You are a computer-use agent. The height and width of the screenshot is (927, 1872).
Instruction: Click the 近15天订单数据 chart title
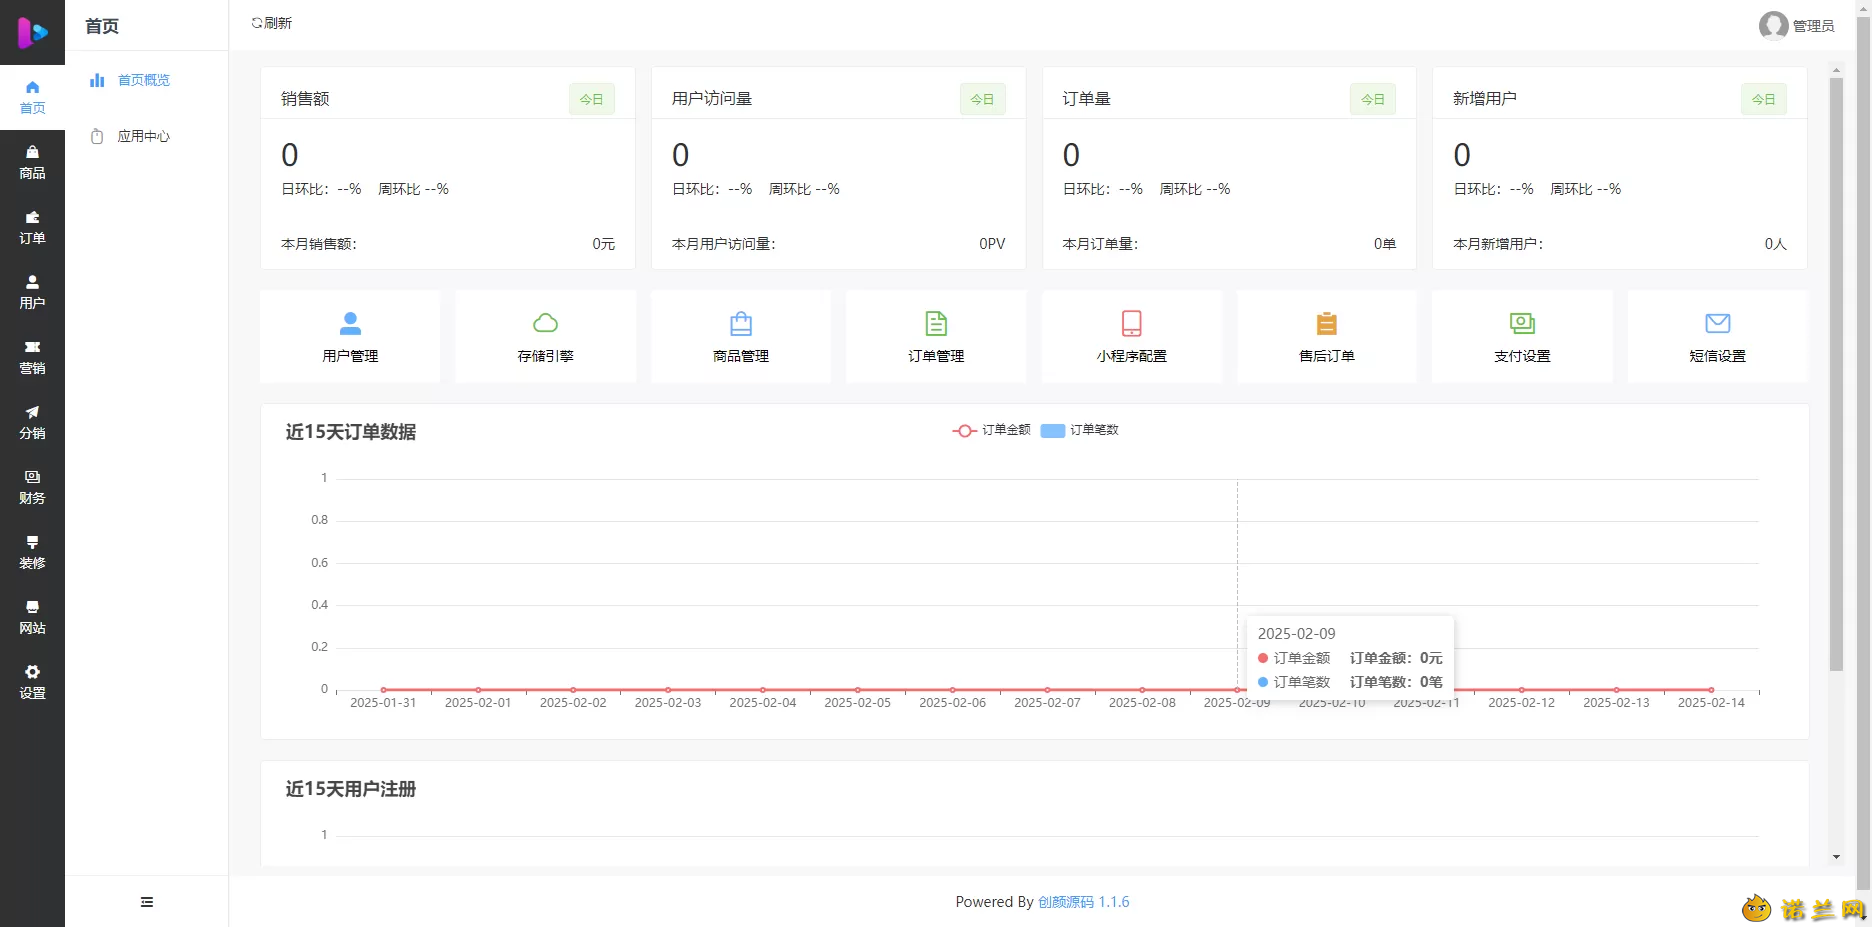[351, 432]
